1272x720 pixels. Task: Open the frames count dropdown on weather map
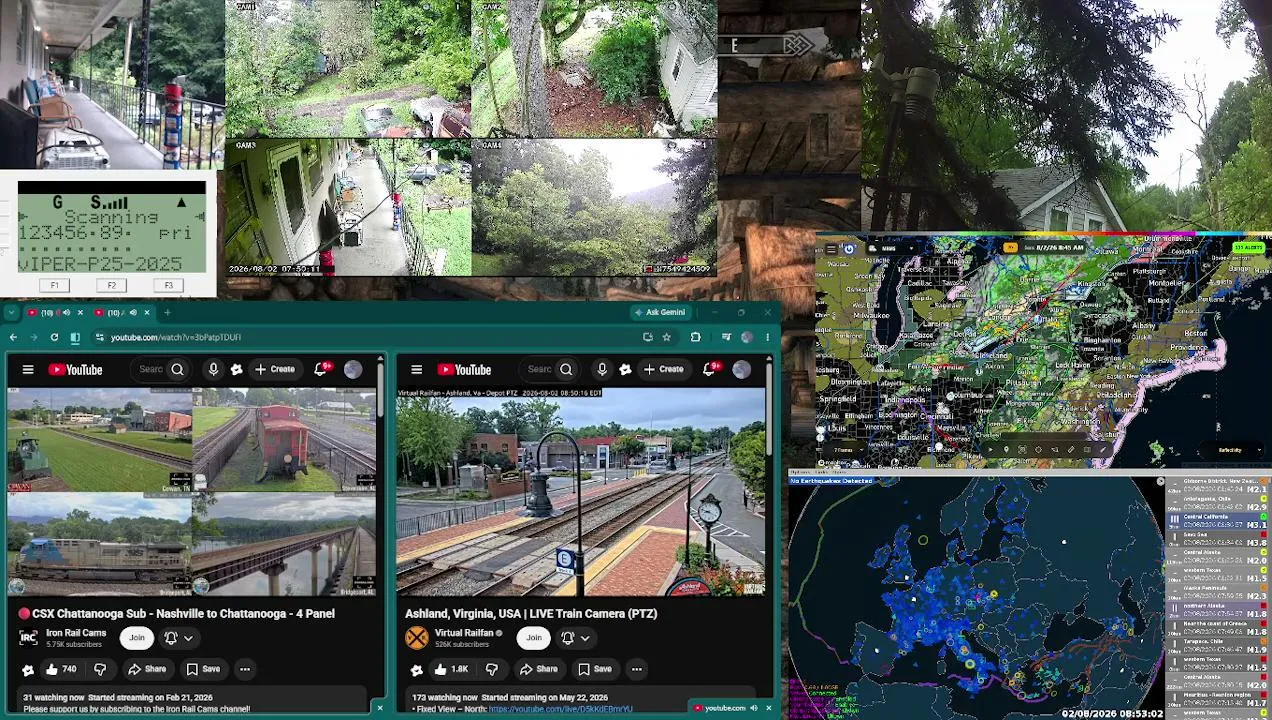point(845,450)
